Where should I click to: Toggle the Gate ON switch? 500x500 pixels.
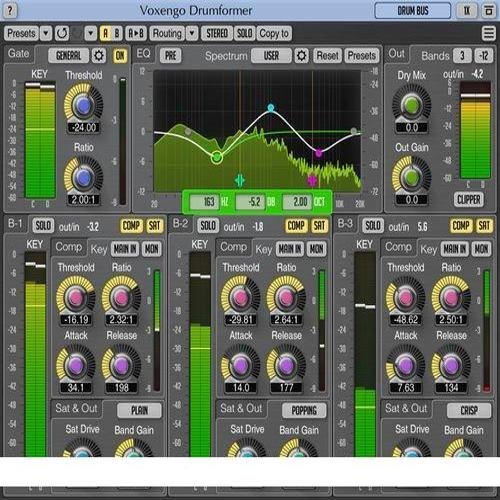120,56
